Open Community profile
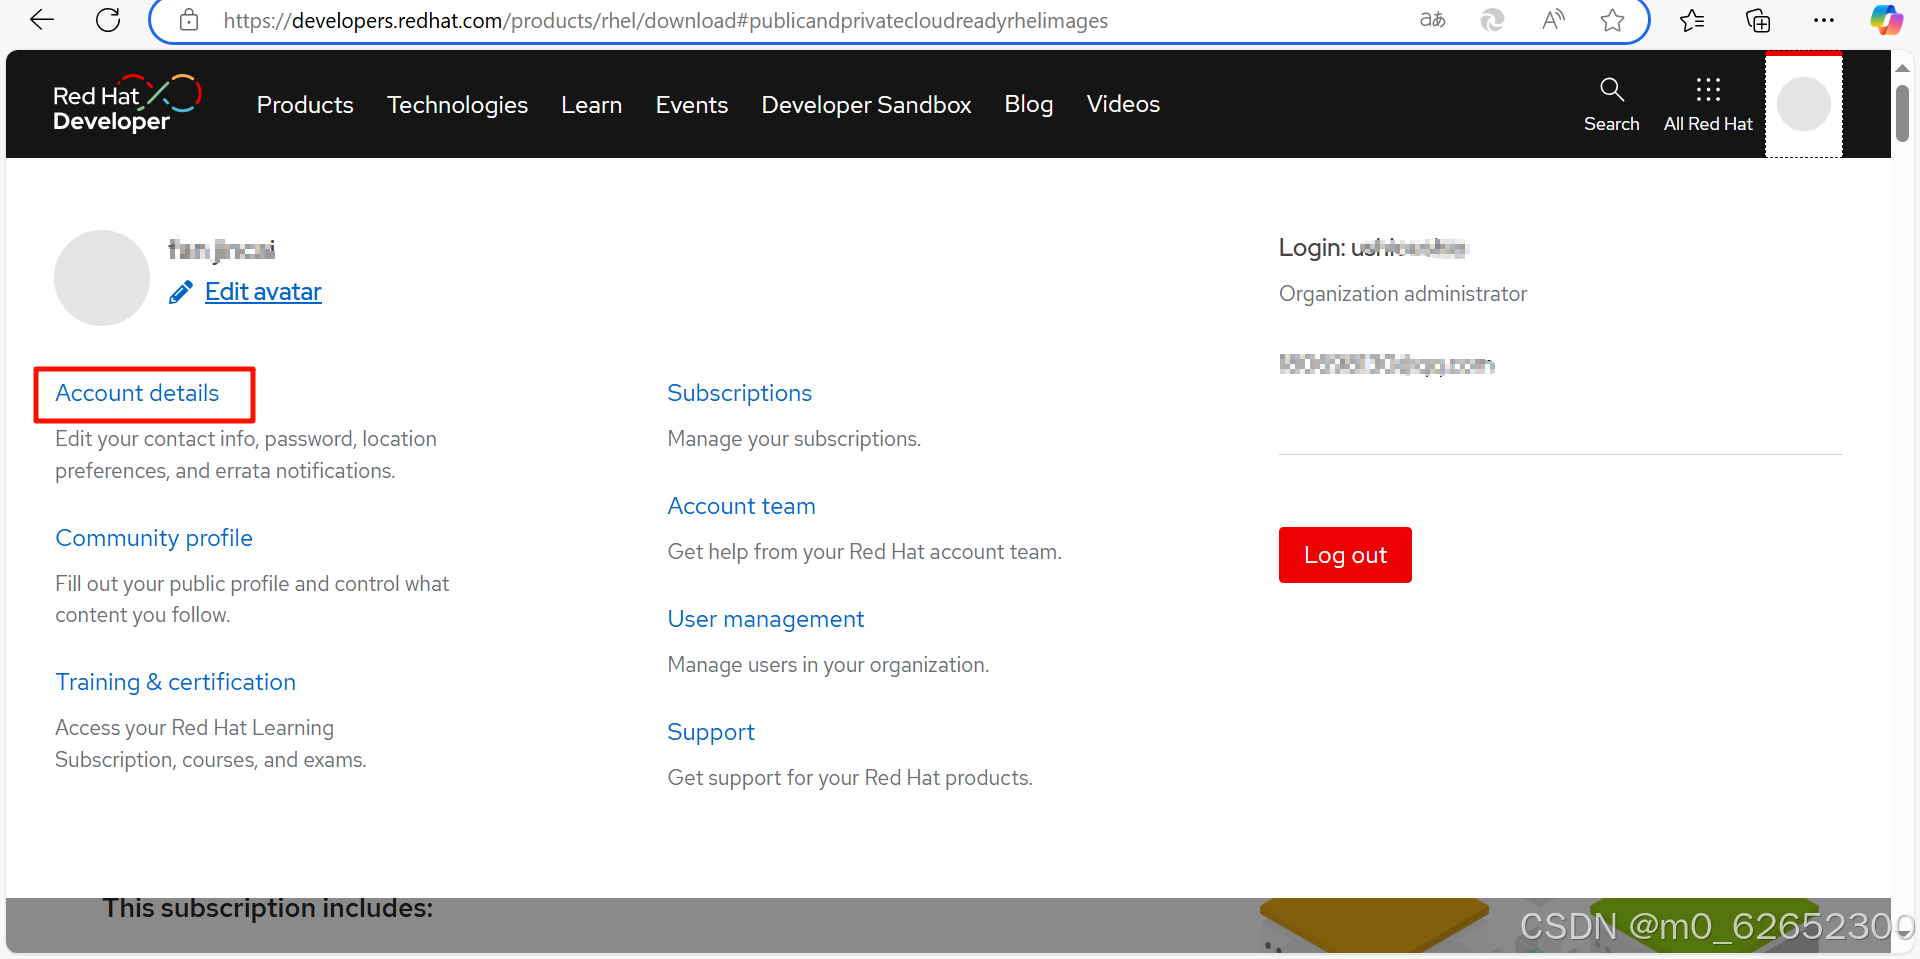1920x959 pixels. click(x=154, y=538)
